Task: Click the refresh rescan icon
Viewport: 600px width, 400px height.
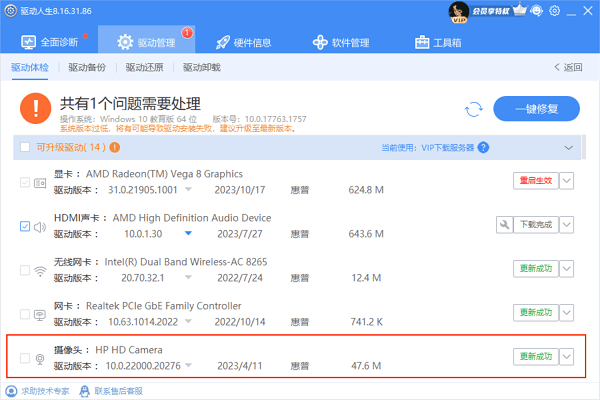Action: pos(474,109)
